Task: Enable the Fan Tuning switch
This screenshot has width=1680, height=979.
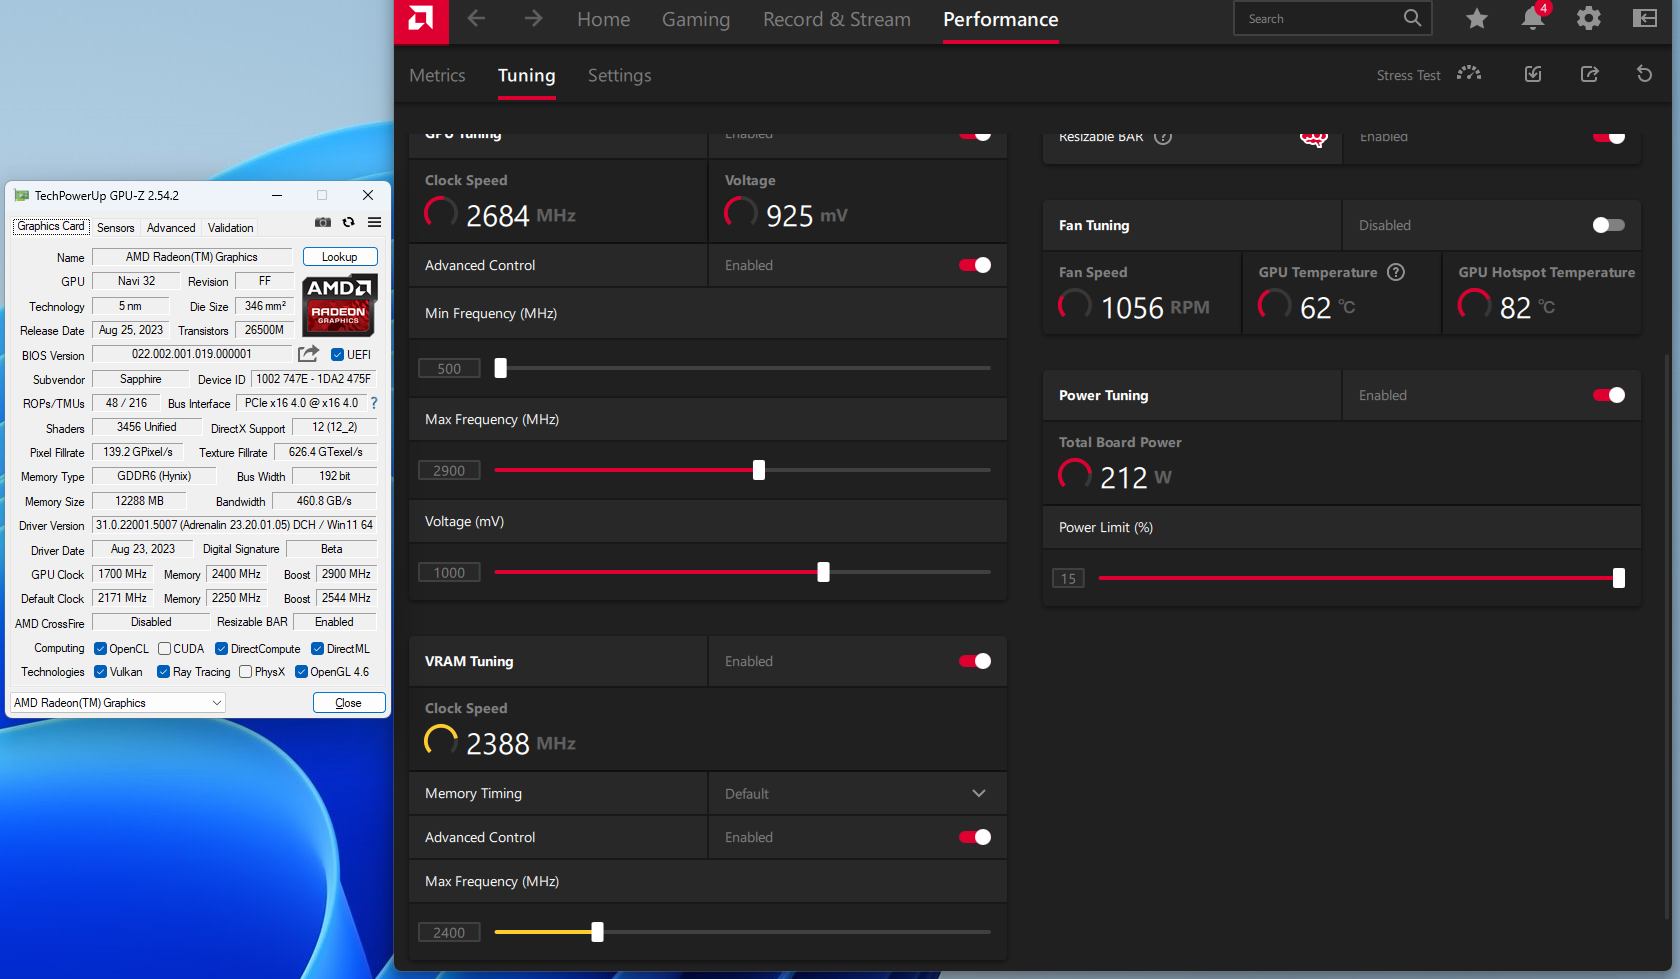Action: 1608,225
